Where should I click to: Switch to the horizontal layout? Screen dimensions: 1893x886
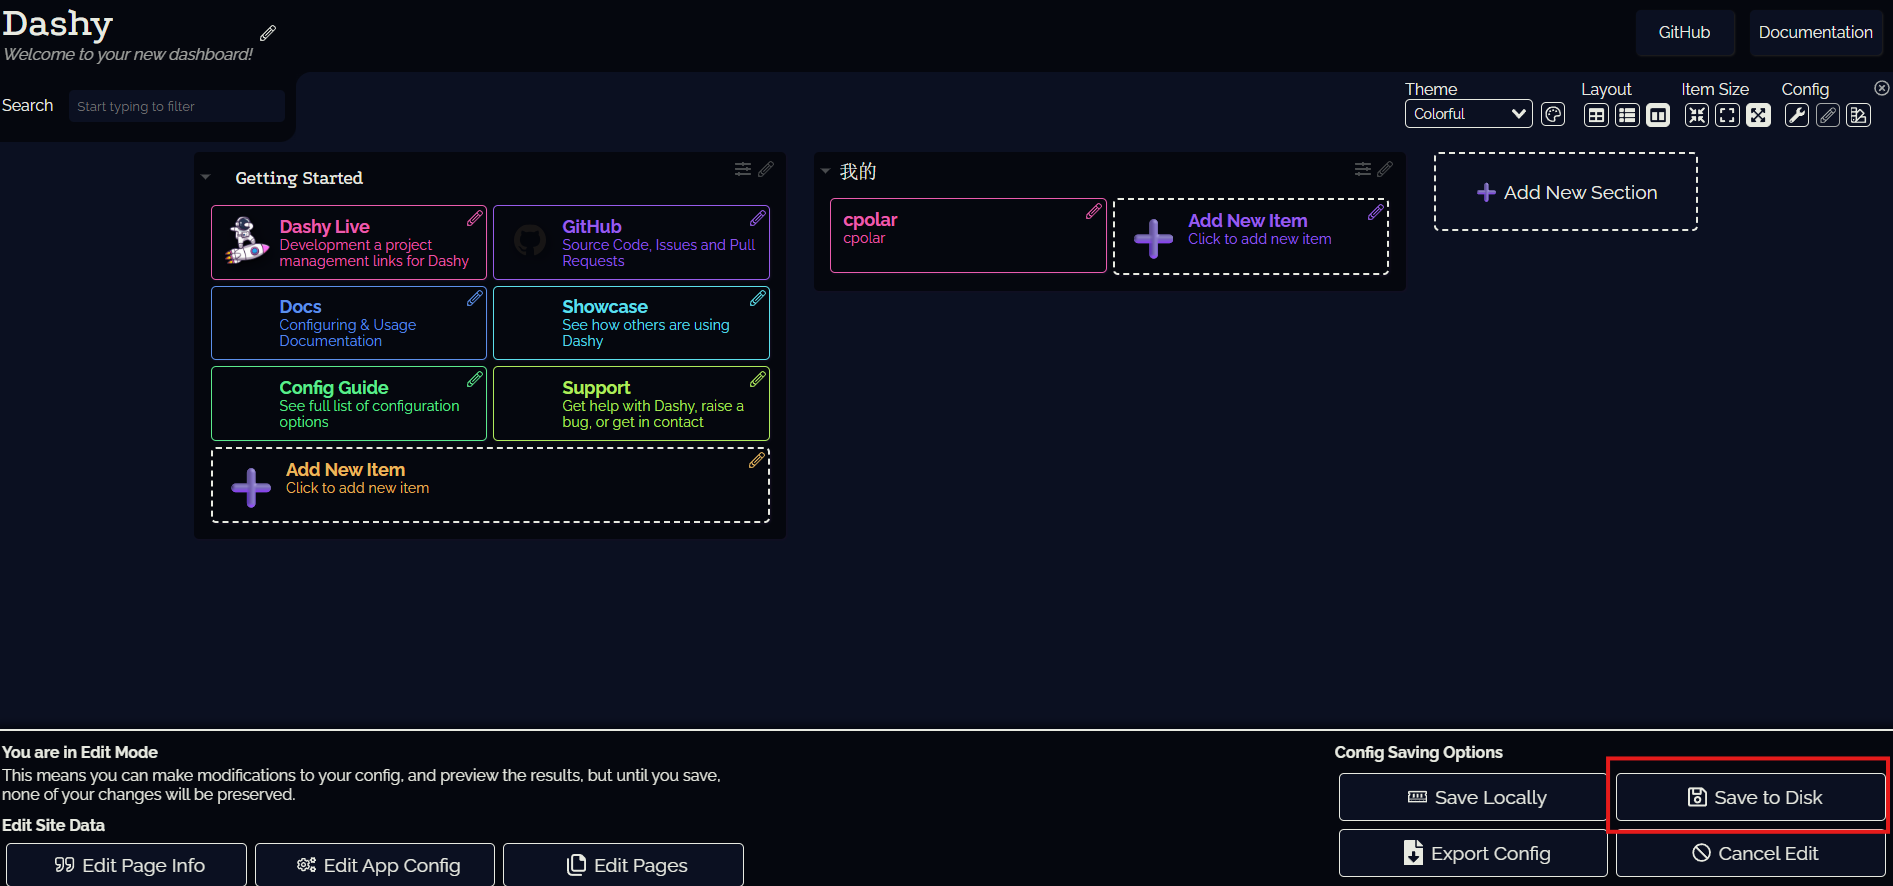[x=1658, y=115]
